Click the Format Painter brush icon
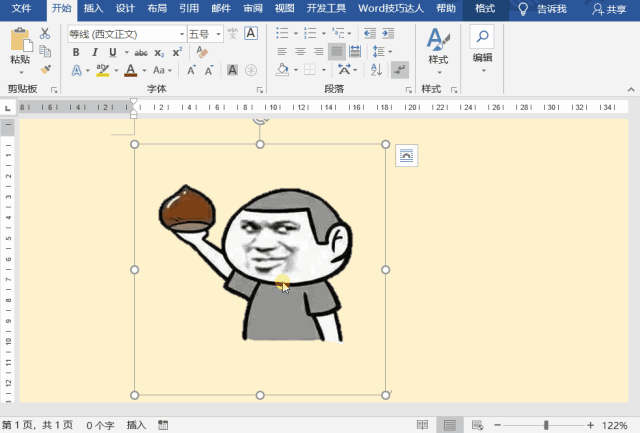This screenshot has height=433, width=640. [x=46, y=70]
